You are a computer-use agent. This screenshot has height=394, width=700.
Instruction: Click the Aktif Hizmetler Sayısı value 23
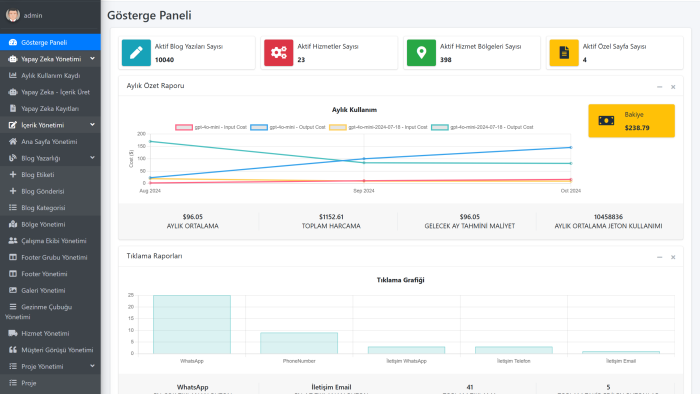tap(301, 60)
